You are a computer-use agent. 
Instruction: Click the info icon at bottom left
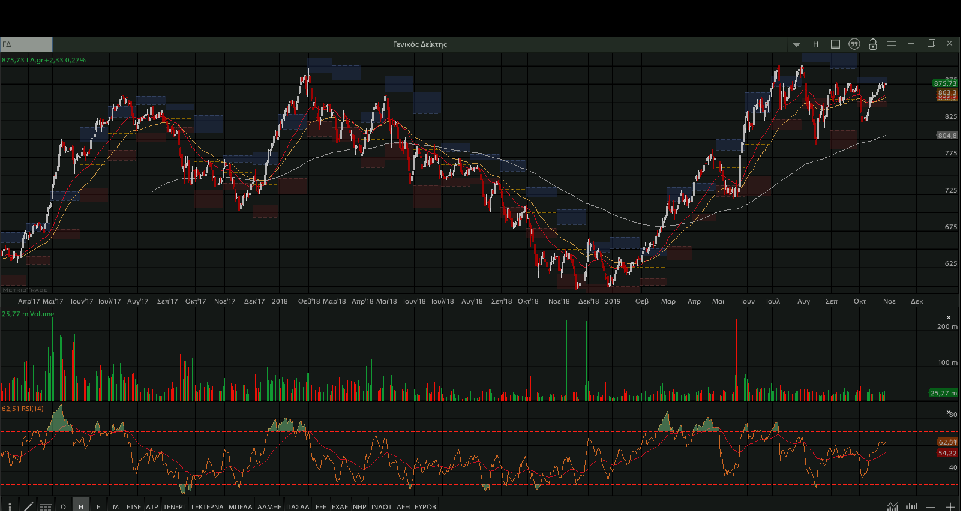point(9,506)
